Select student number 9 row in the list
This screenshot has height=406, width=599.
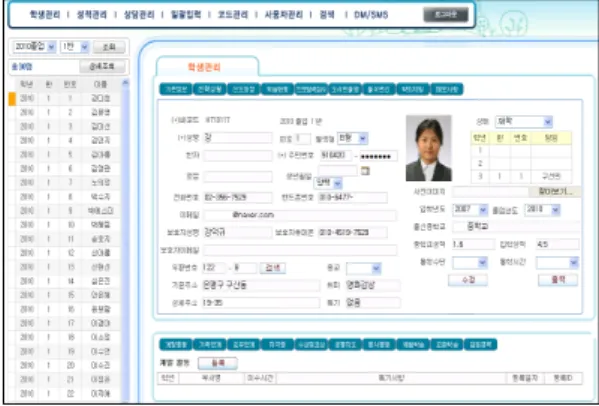(65, 211)
